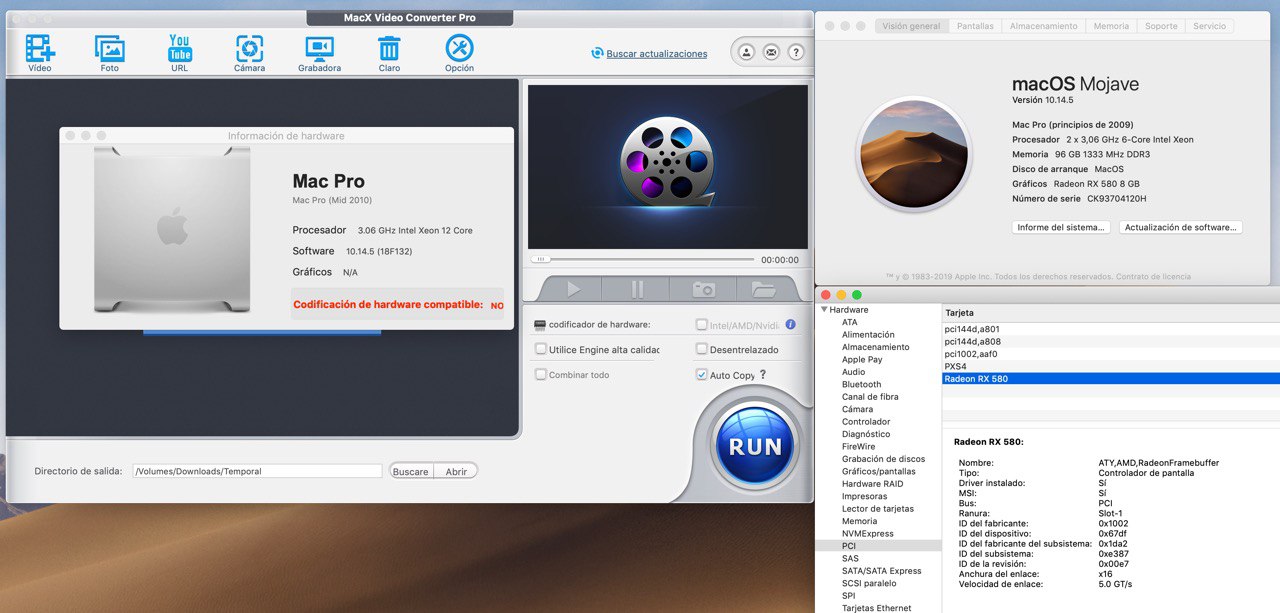
Task: Click the macOS Mojave desert icon
Action: 913,154
